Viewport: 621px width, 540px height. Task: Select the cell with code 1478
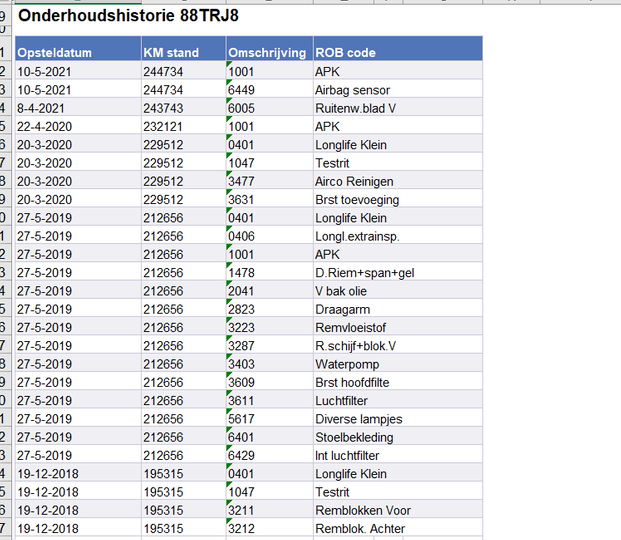click(x=269, y=273)
